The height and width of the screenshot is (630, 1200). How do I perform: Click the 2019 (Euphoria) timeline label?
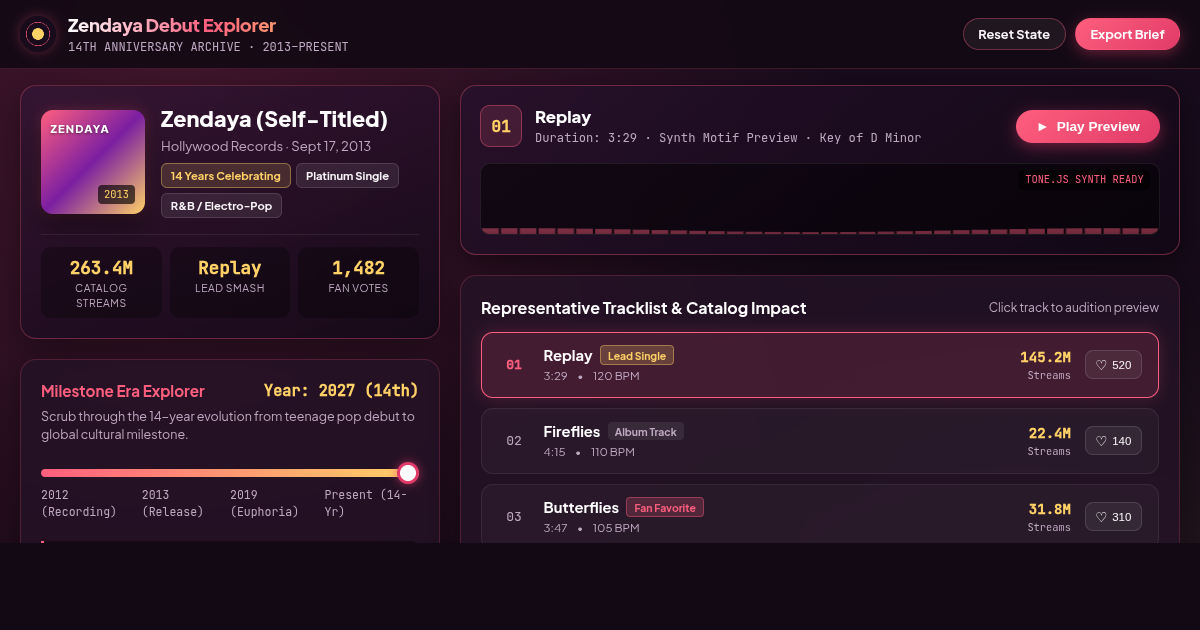tap(264, 503)
